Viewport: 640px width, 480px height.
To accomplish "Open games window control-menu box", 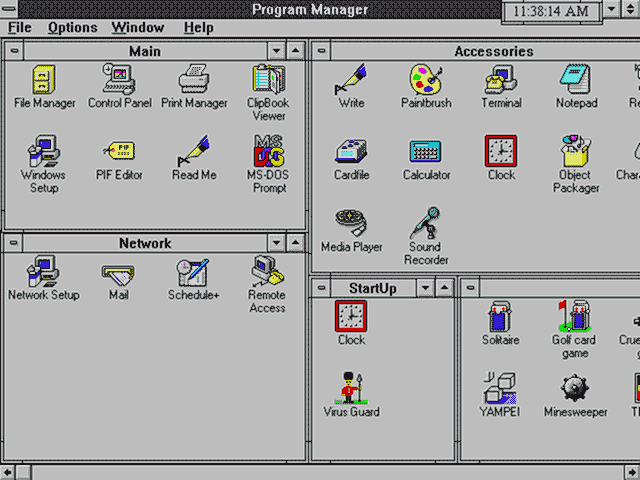I will (x=471, y=288).
